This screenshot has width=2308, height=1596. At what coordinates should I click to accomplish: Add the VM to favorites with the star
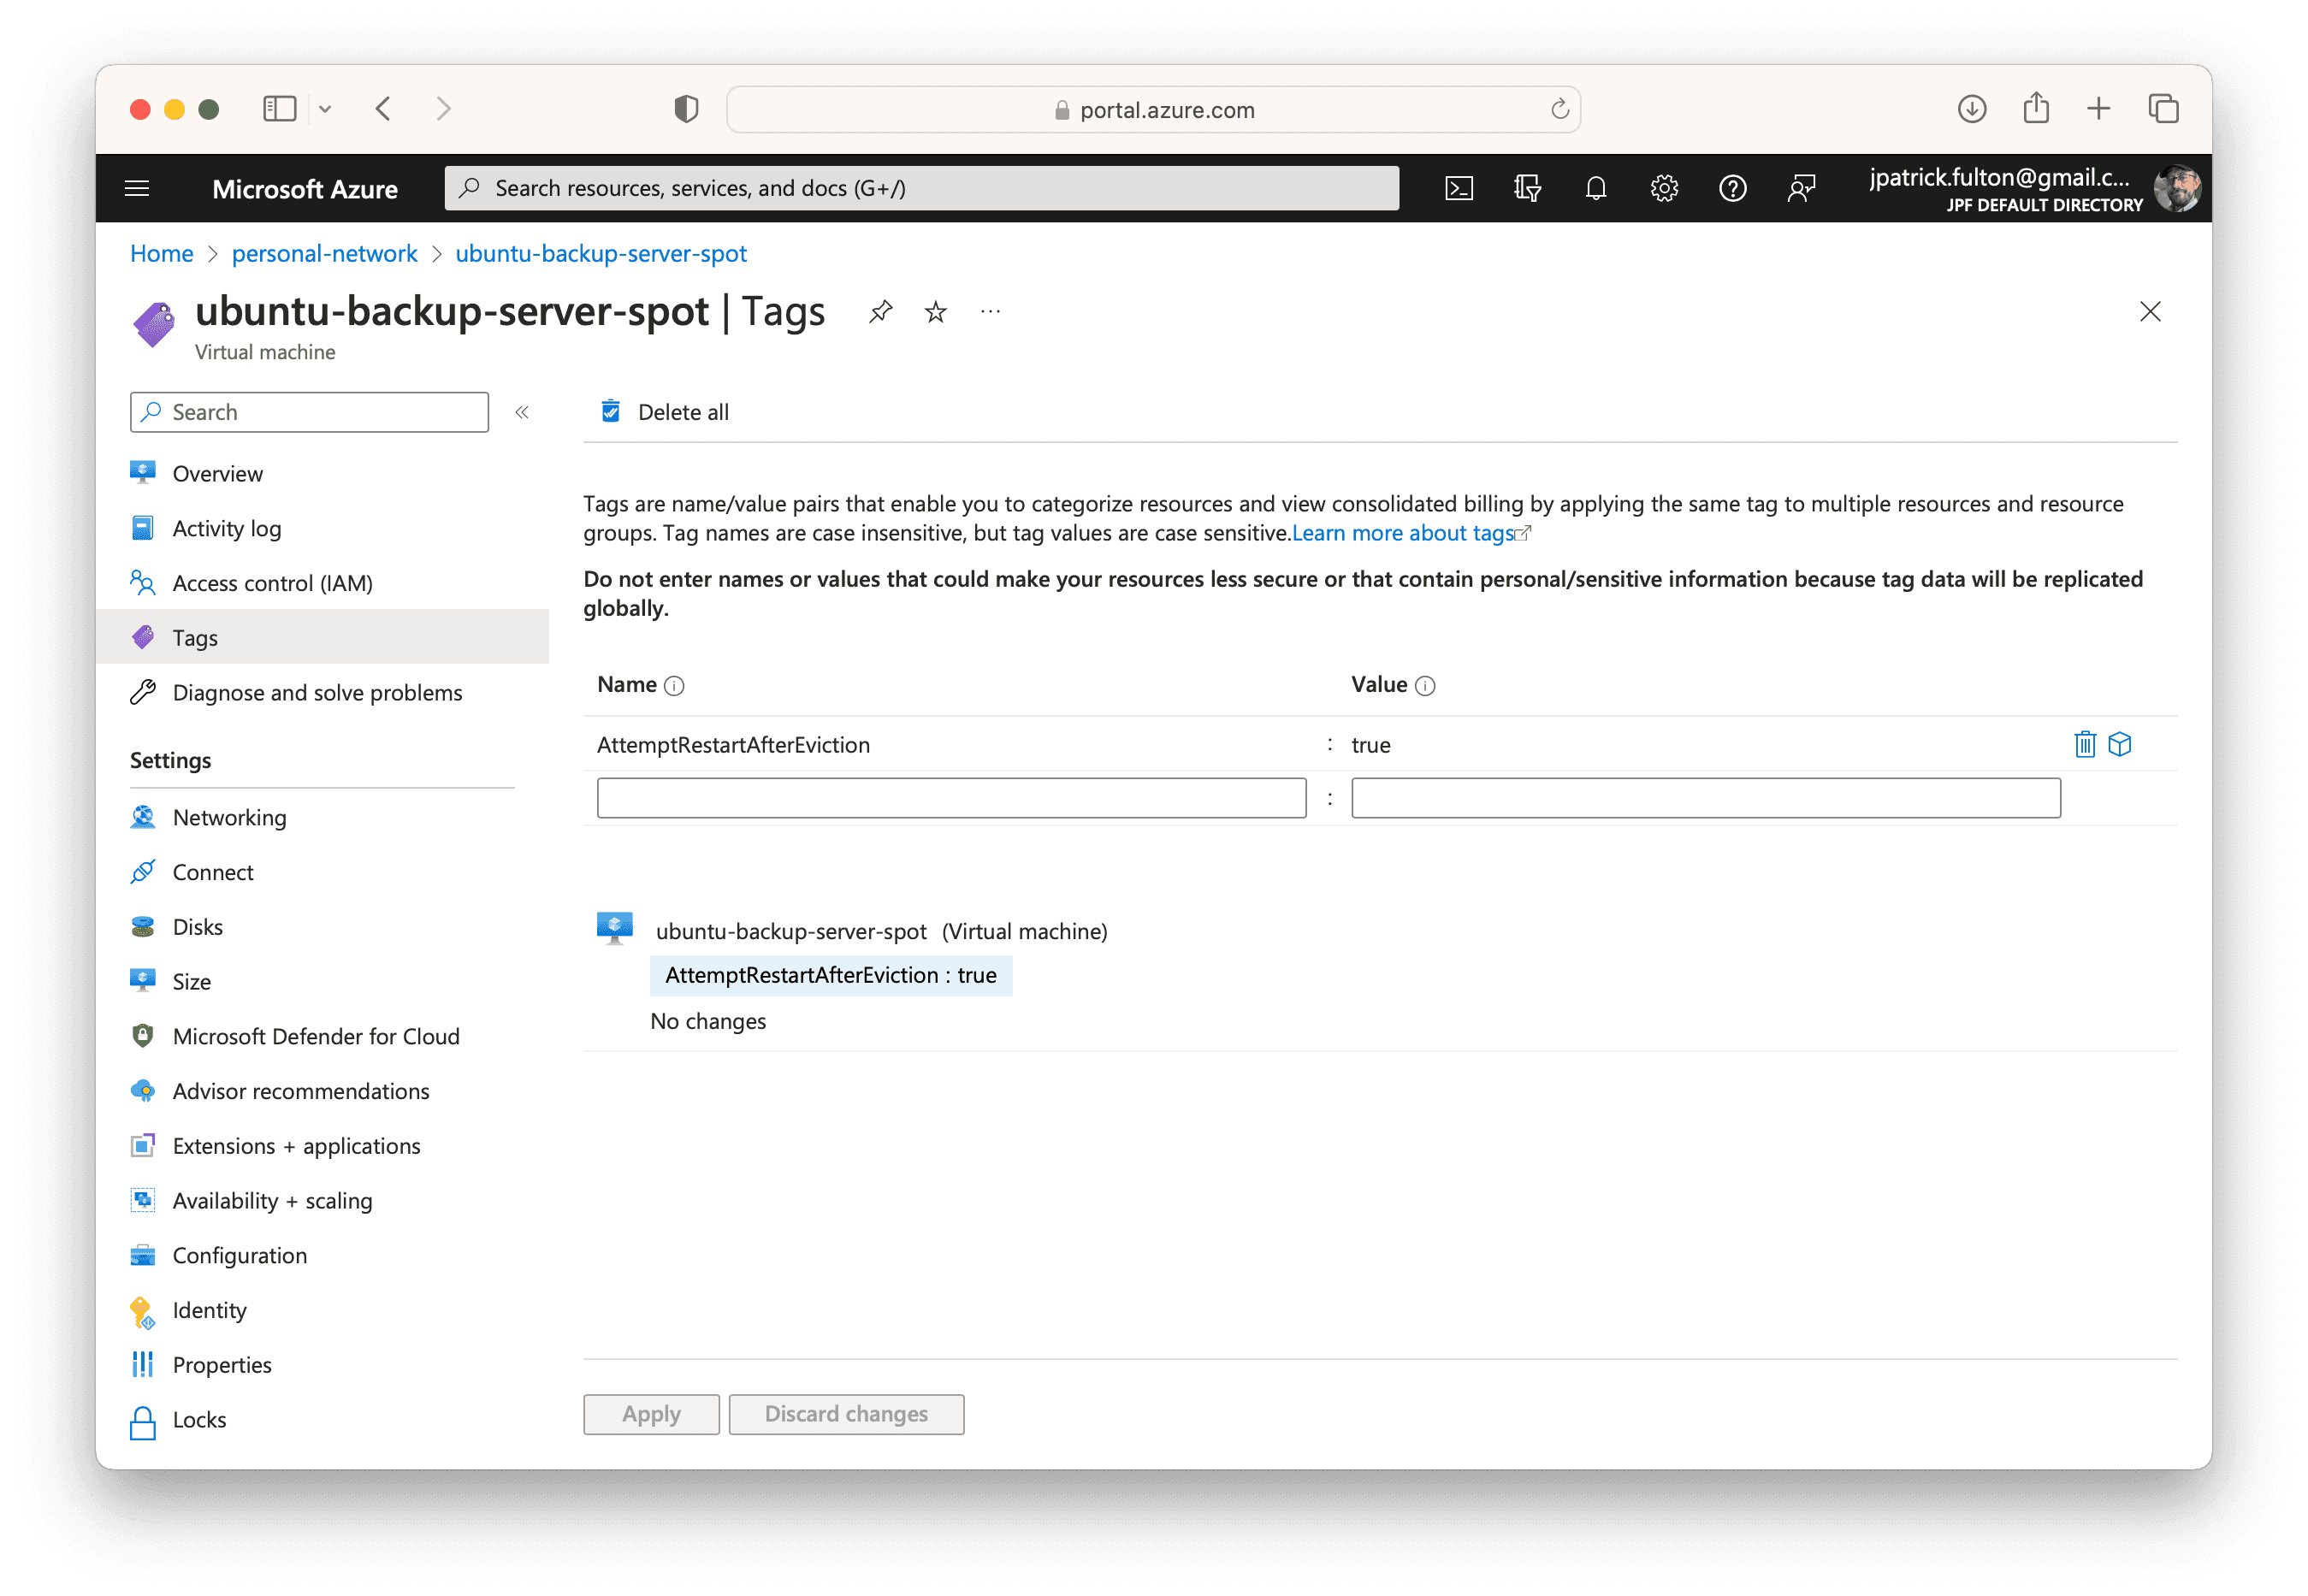[x=935, y=312]
